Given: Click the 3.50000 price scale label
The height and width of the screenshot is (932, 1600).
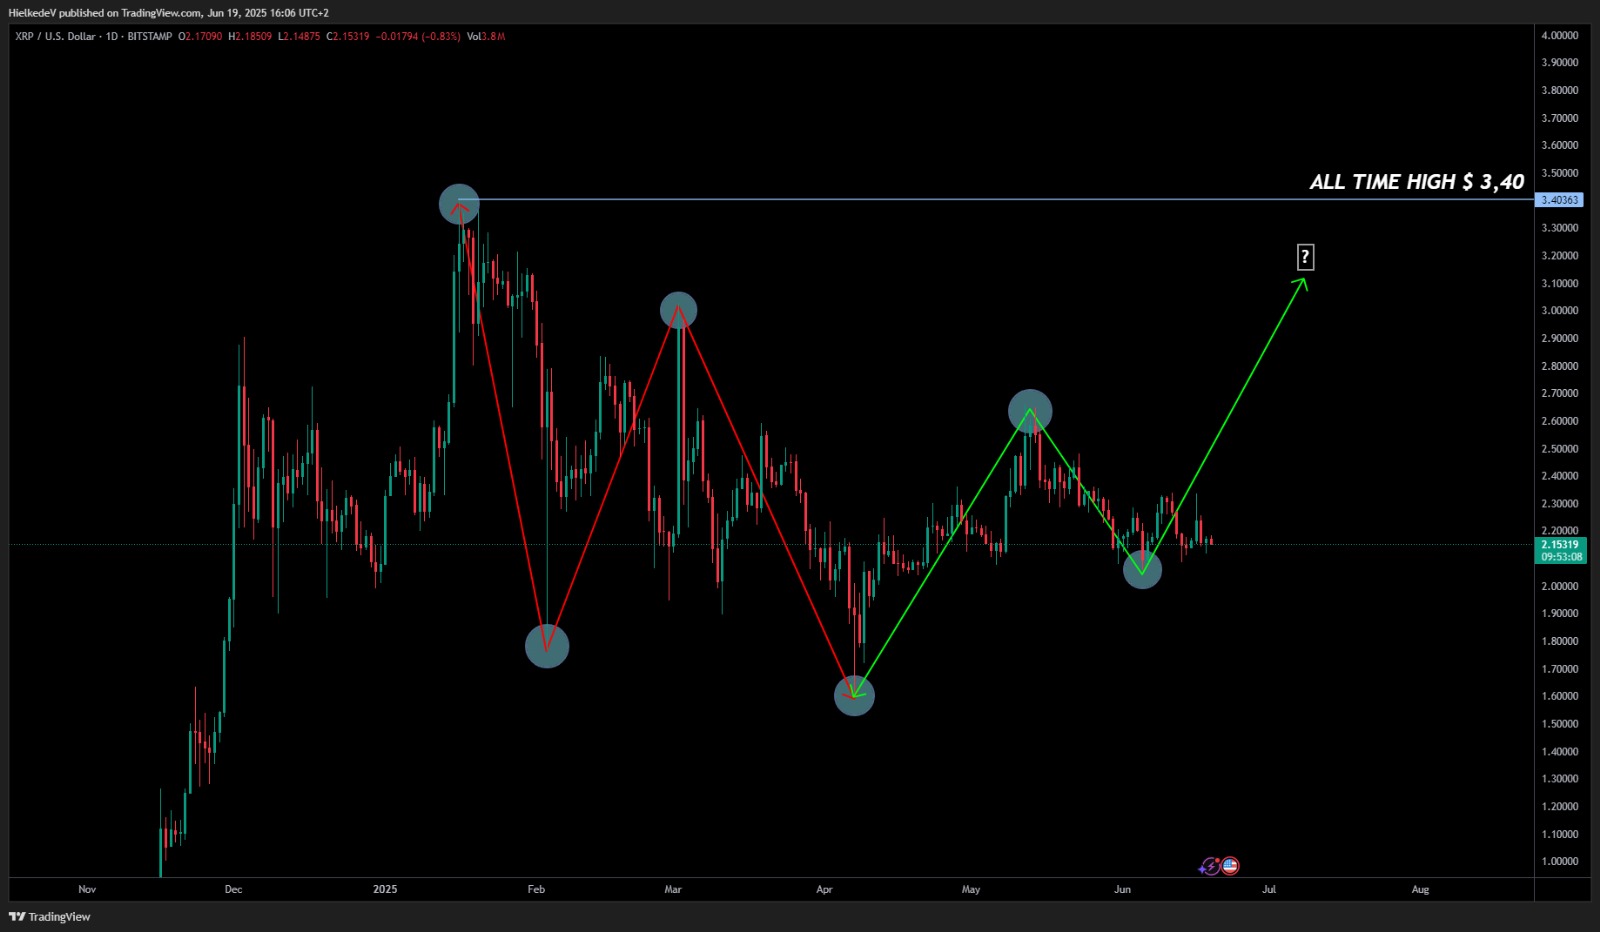Looking at the screenshot, I should (1560, 173).
